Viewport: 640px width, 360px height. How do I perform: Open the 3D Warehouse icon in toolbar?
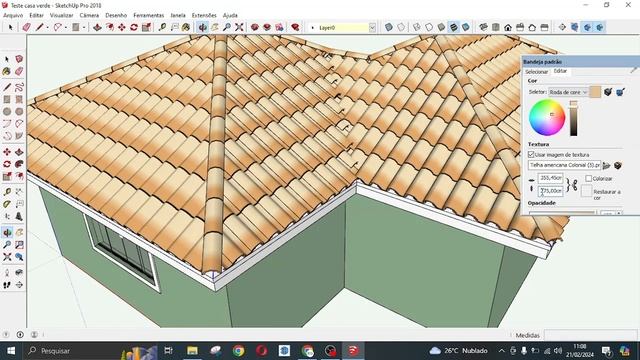[x=255, y=27]
